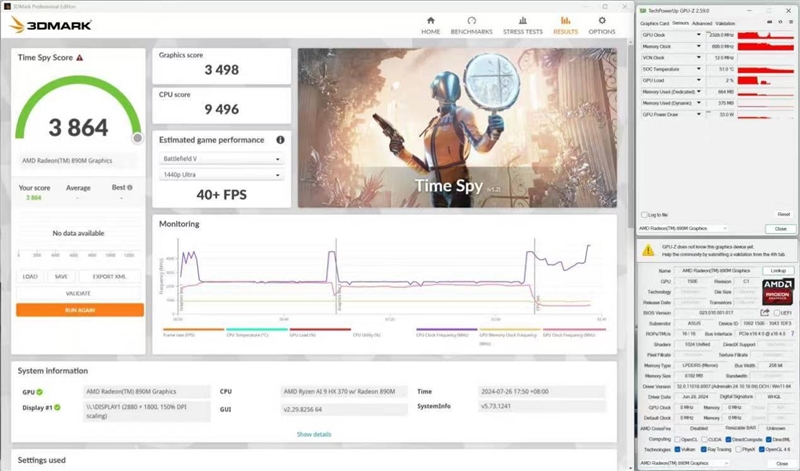Open the GPU Load sensor dropdown arrow
Screen dimensions: 800x471
coord(698,80)
